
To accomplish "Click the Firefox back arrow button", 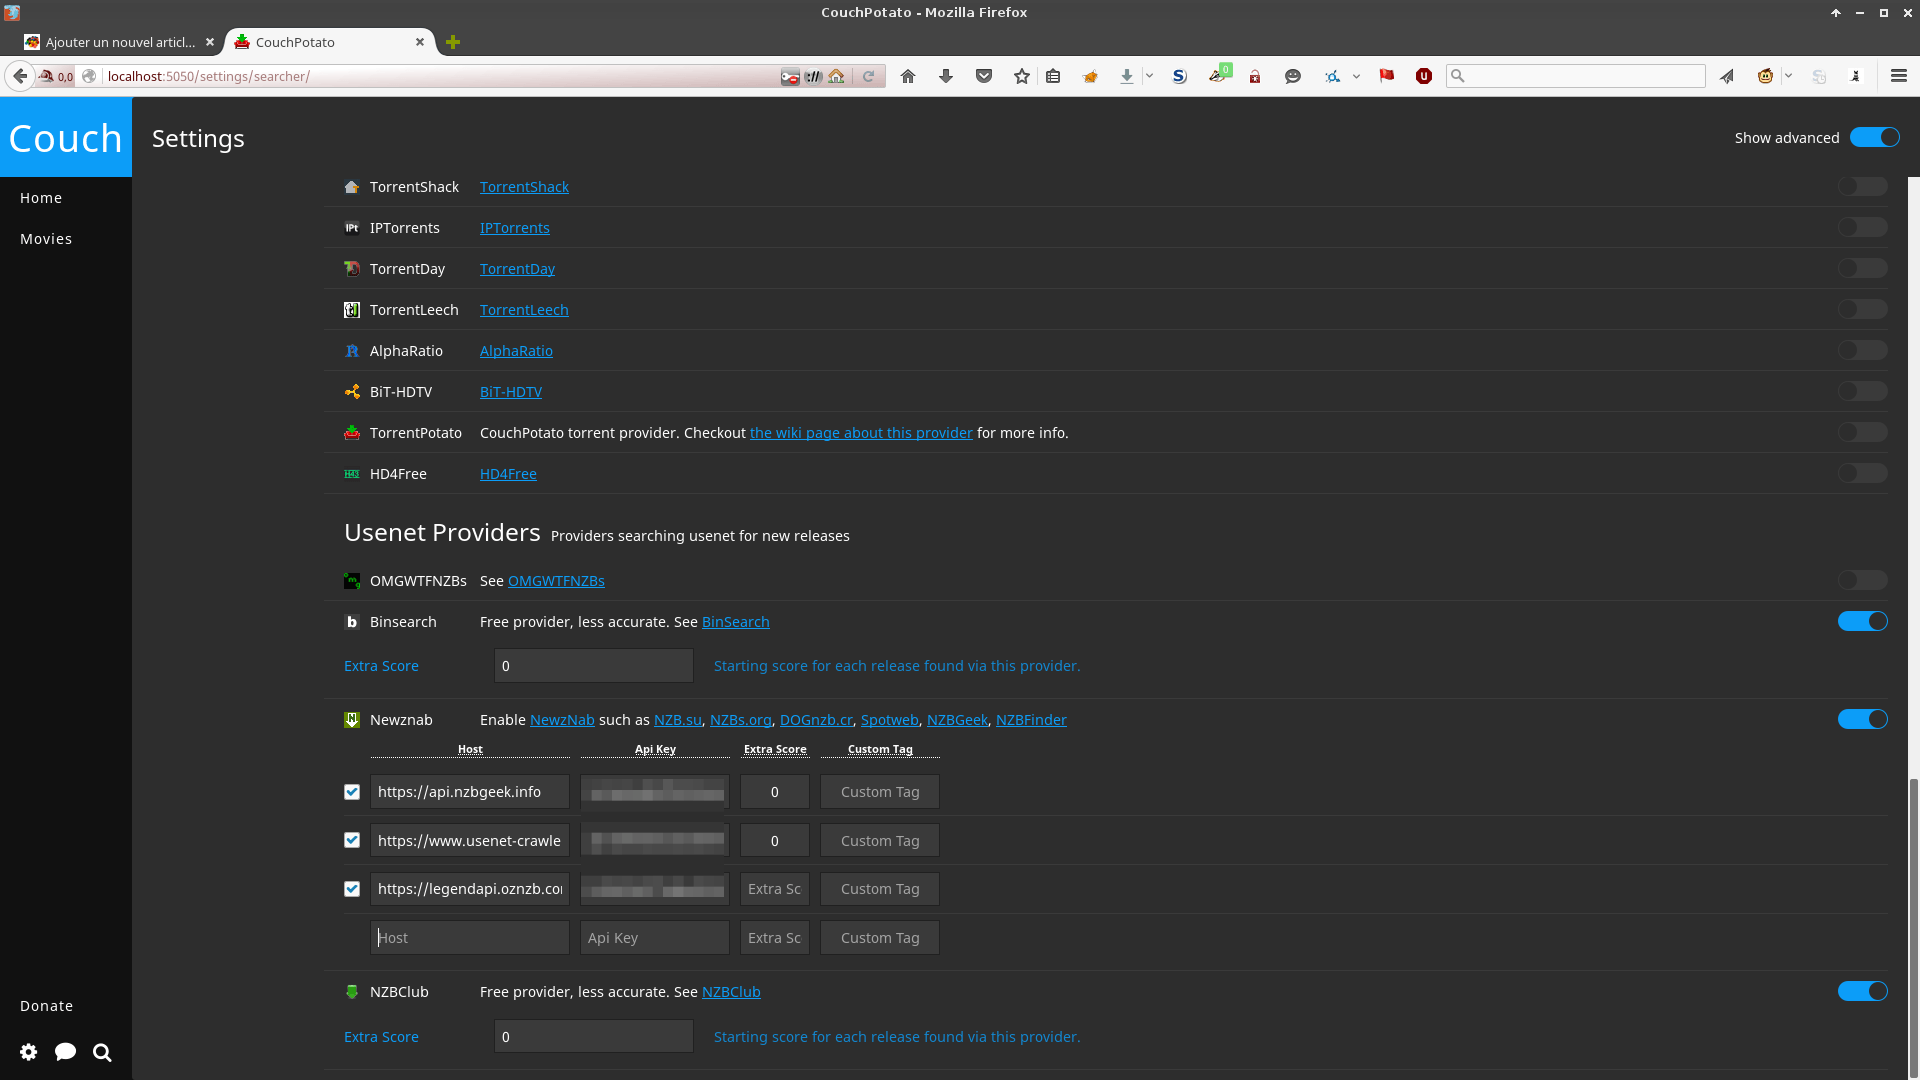I will (x=20, y=76).
